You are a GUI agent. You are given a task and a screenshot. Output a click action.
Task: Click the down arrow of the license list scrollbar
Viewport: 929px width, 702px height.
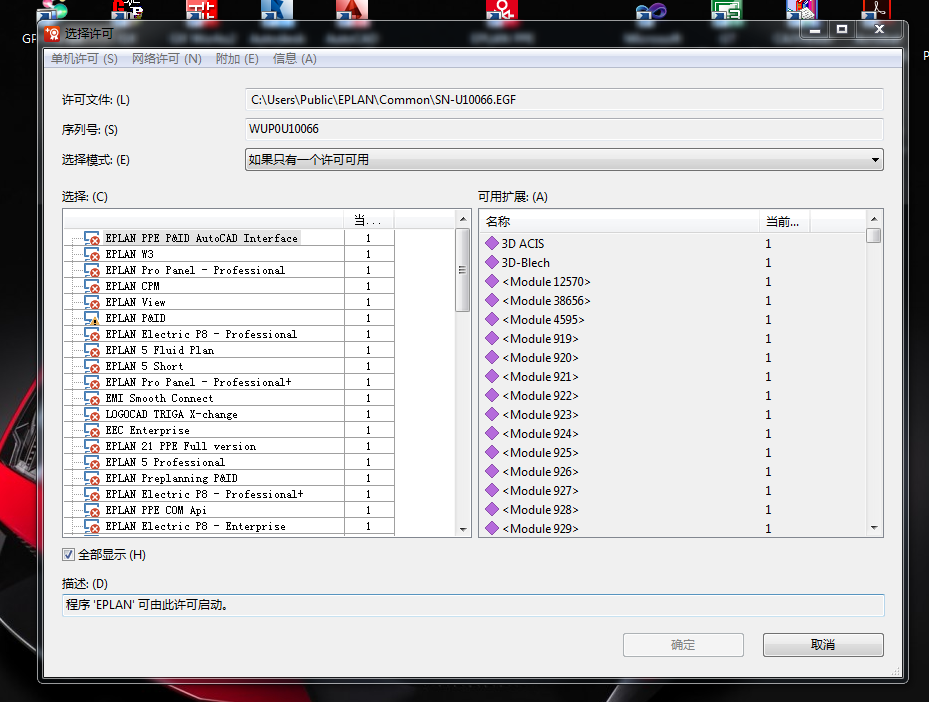click(463, 529)
